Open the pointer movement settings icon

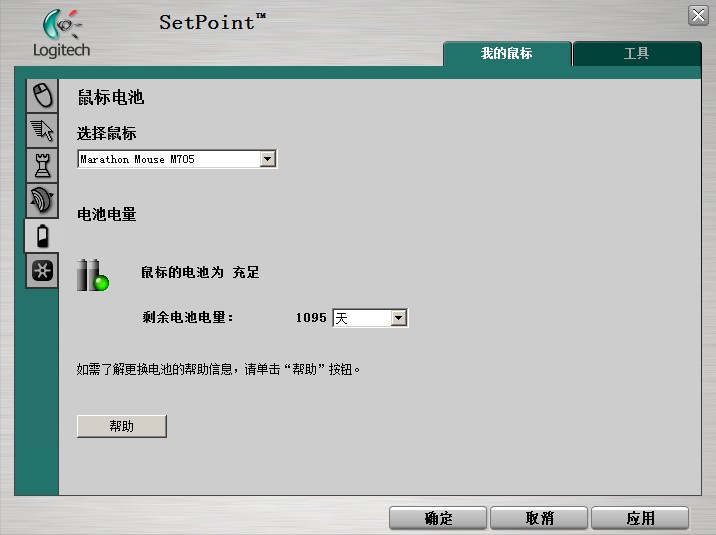[x=42, y=131]
